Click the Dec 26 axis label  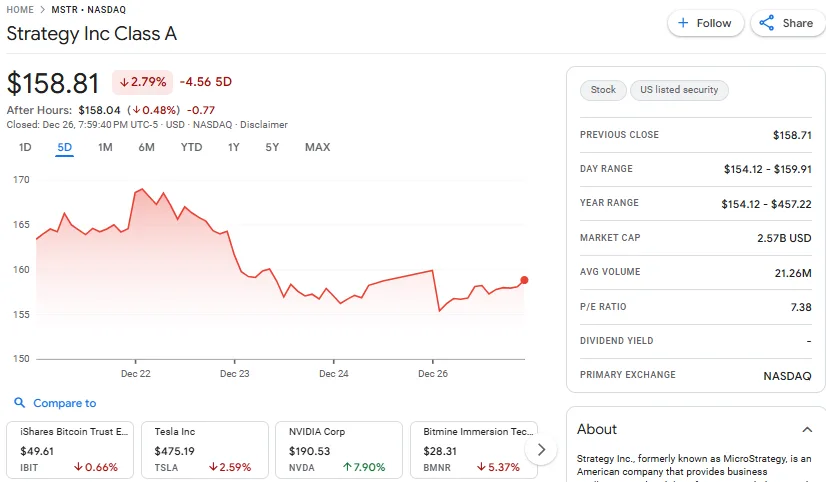point(432,373)
